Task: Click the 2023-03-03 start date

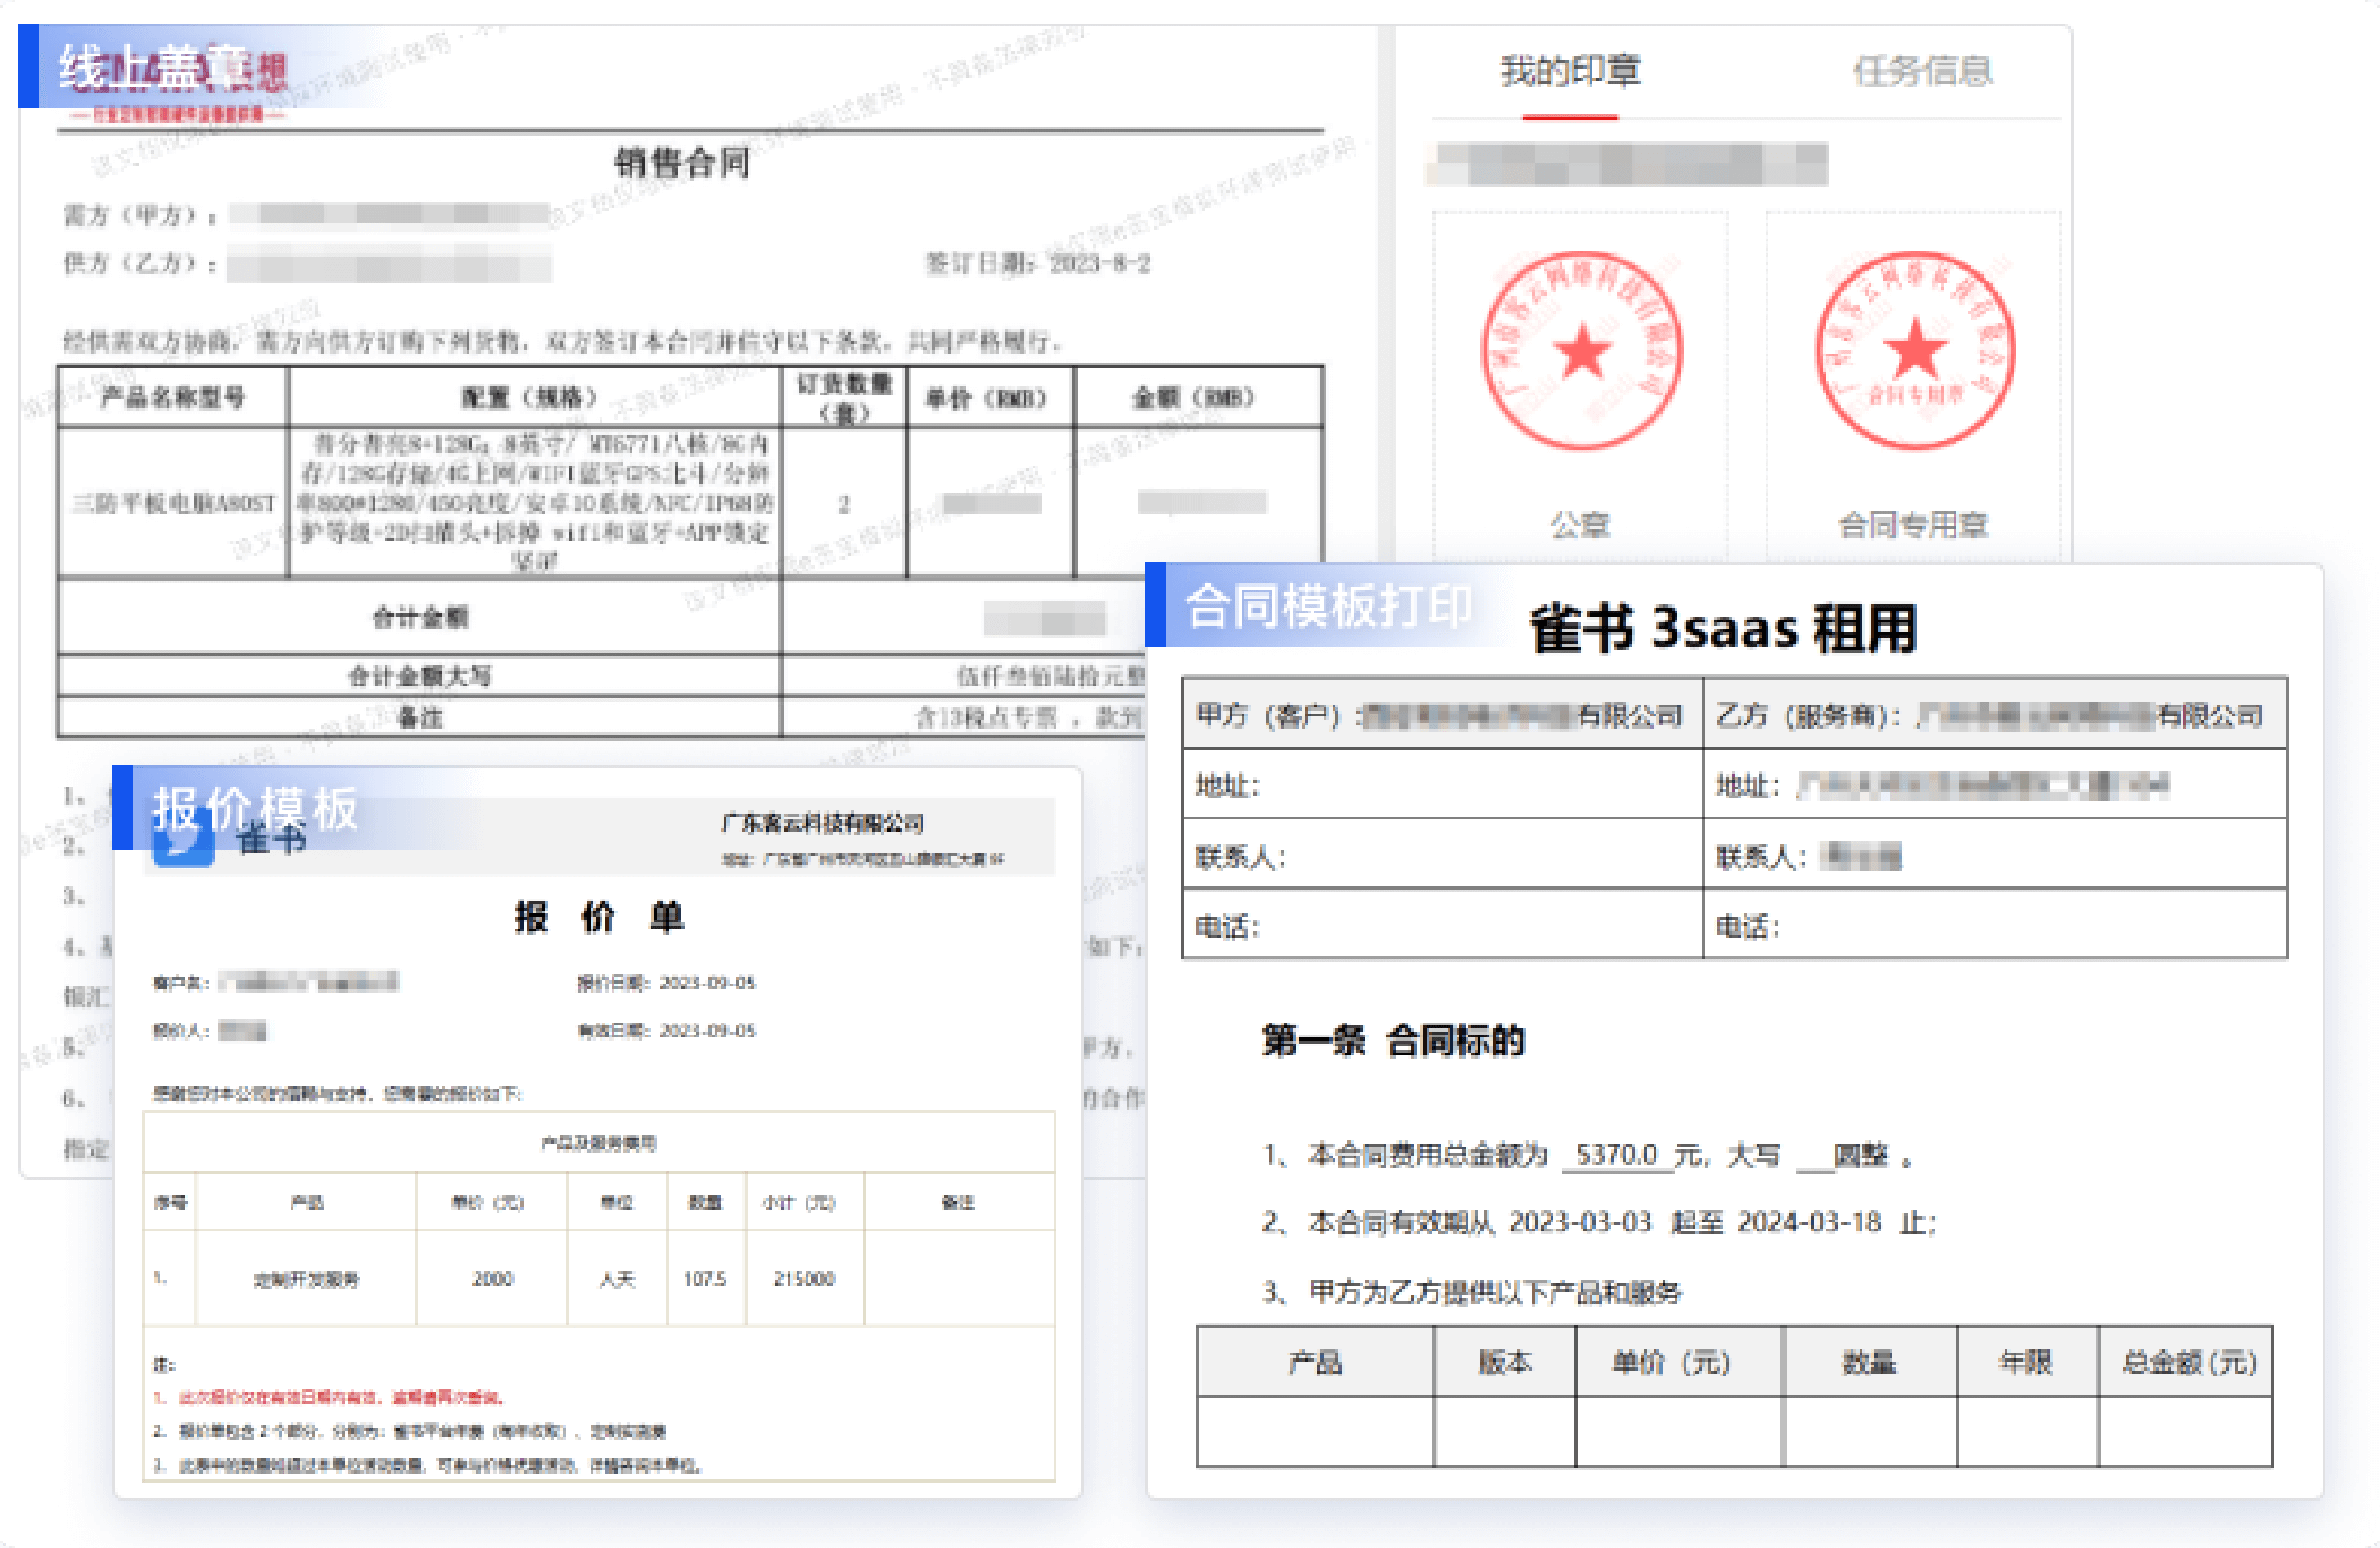Action: tap(1580, 1221)
